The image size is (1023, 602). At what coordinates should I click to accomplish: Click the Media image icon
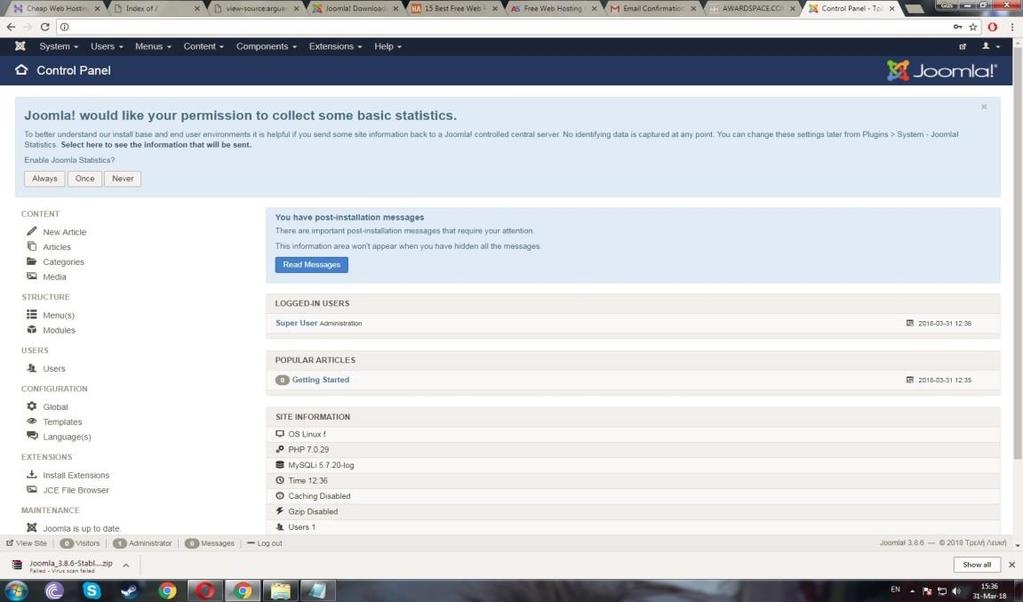coord(31,276)
